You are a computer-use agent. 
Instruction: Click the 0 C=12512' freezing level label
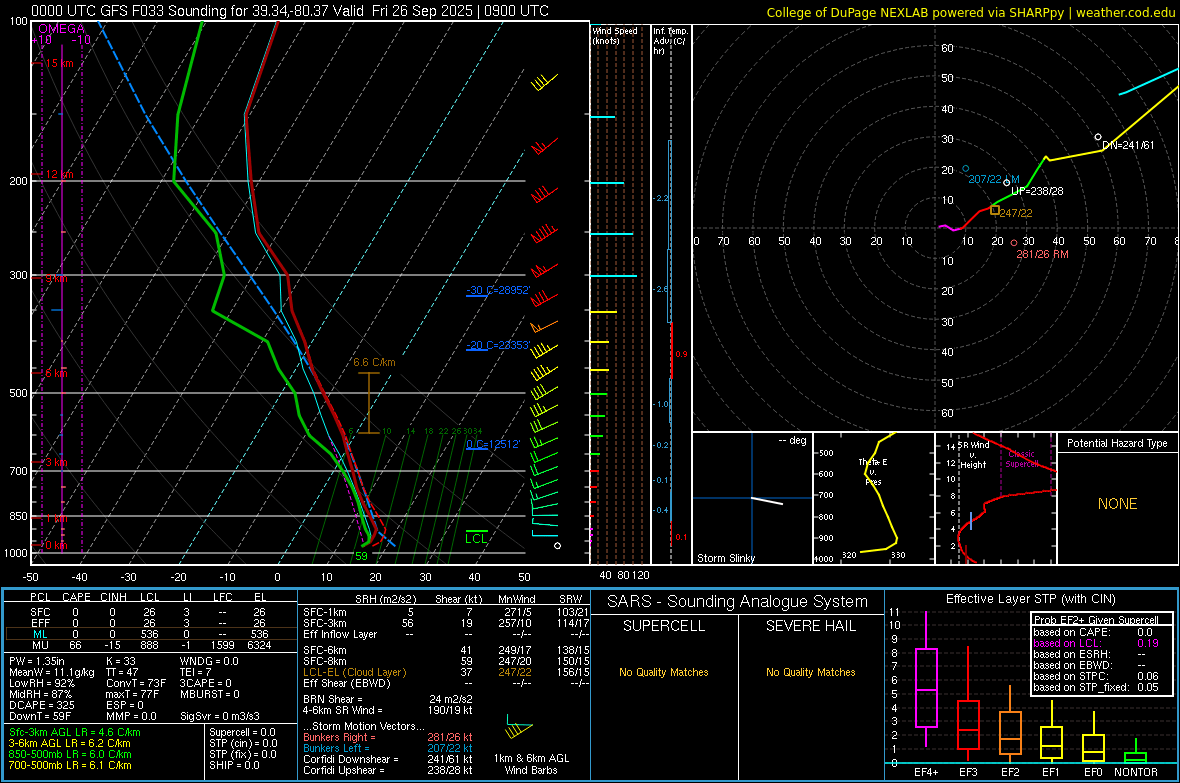click(493, 444)
